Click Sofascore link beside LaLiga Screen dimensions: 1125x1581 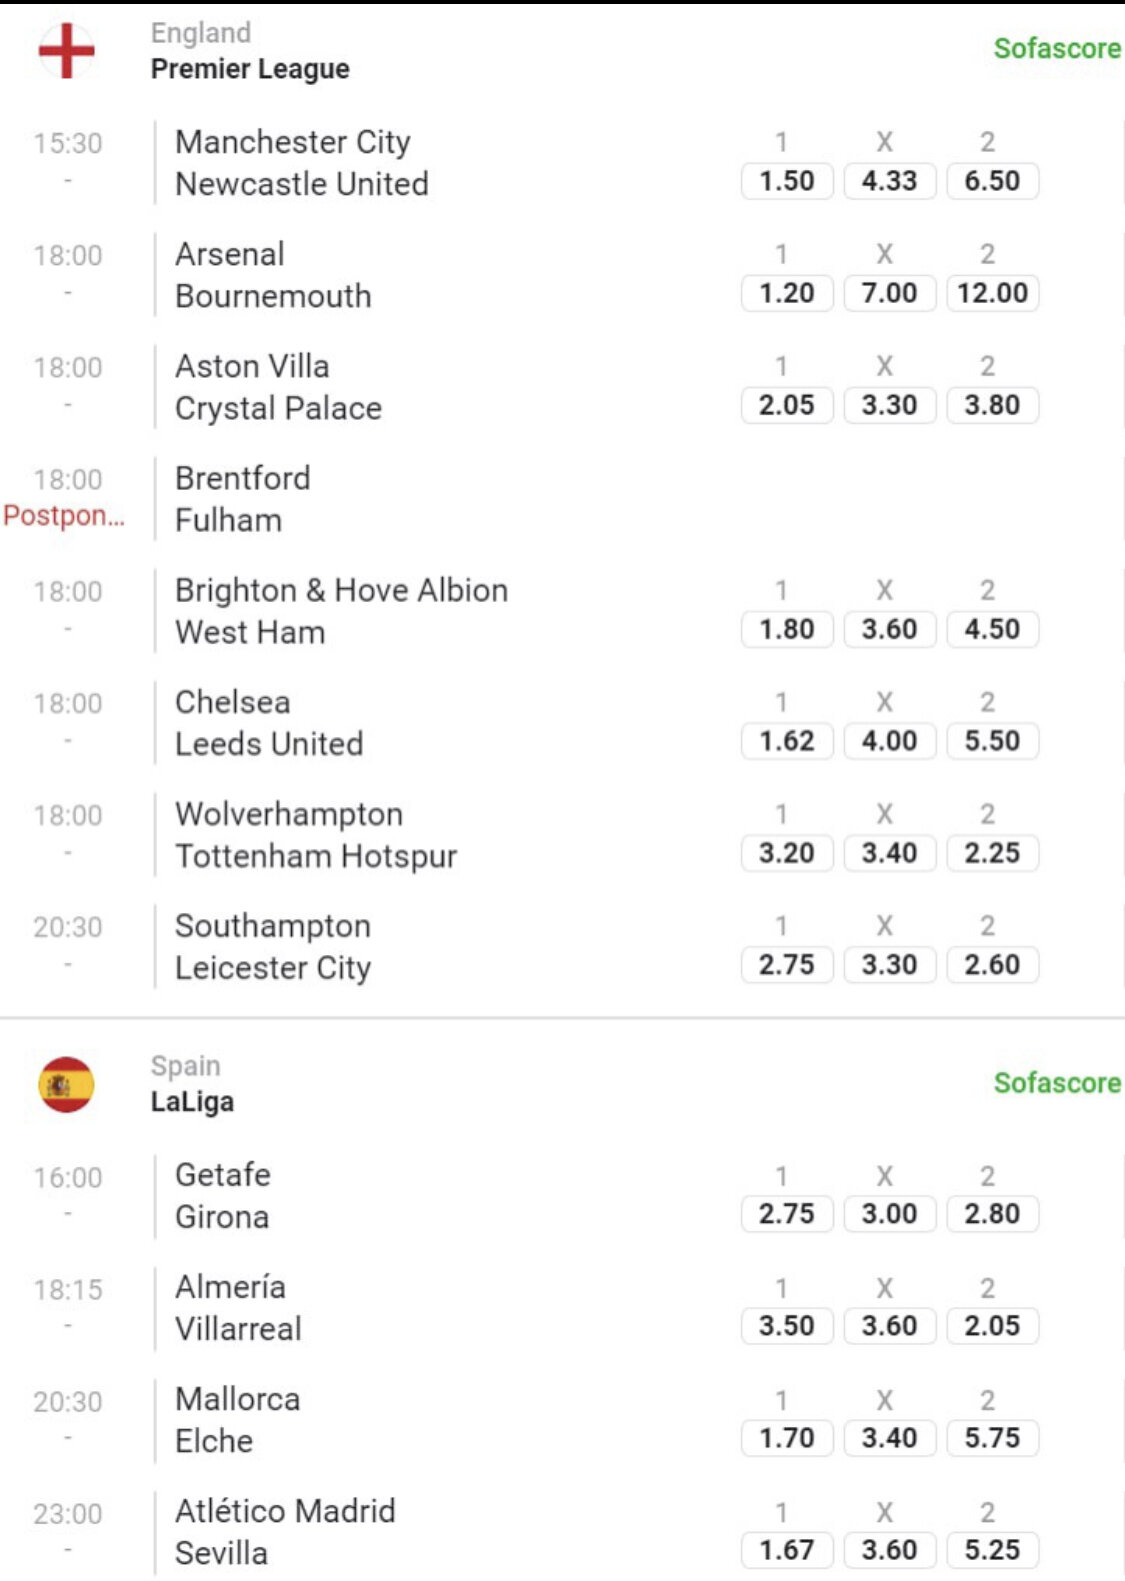[1056, 1083]
